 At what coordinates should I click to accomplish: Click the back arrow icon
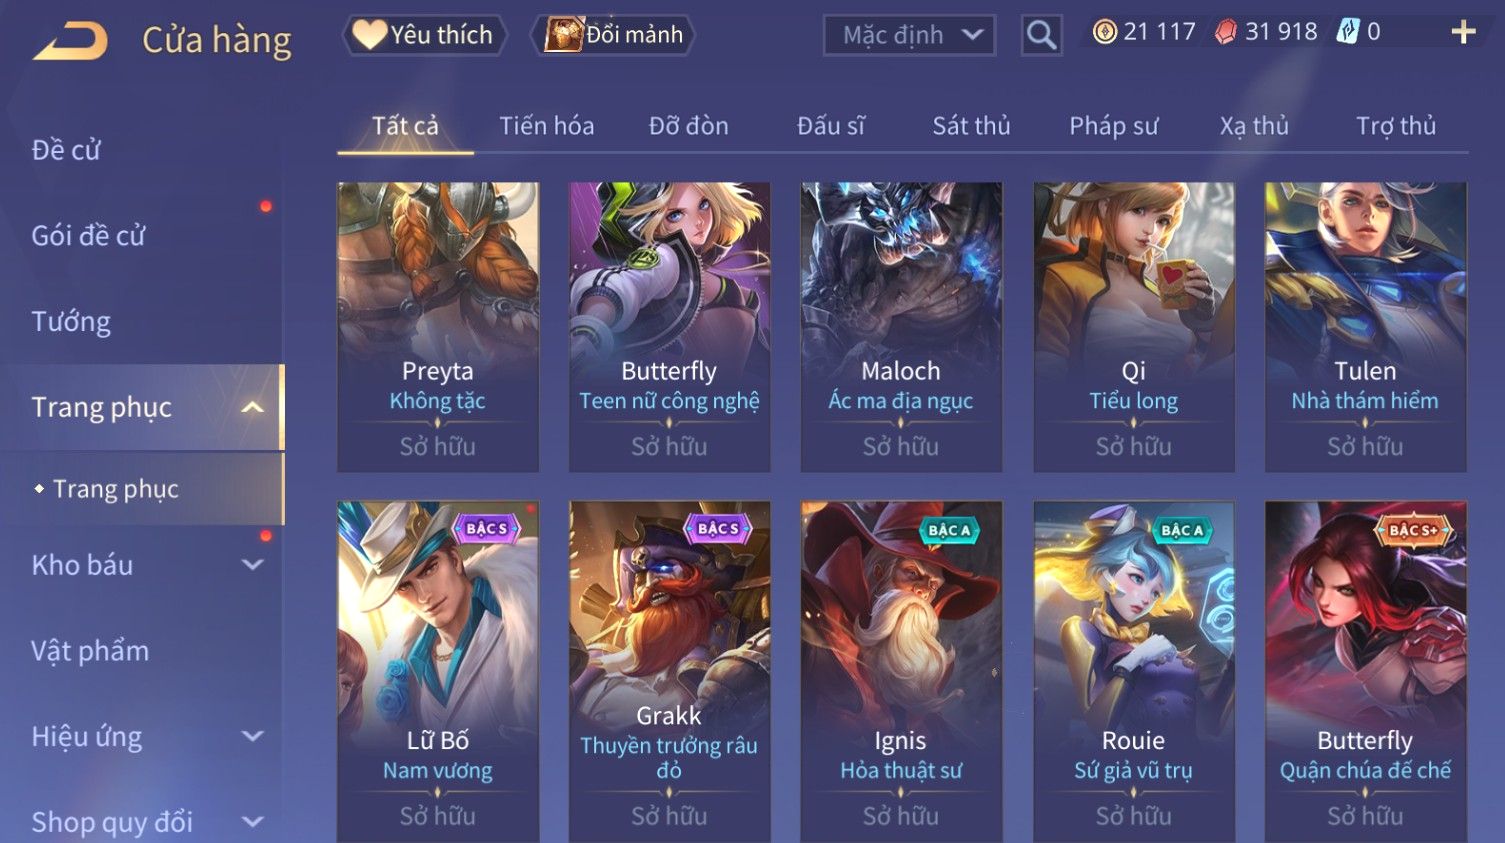pyautogui.click(x=70, y=42)
